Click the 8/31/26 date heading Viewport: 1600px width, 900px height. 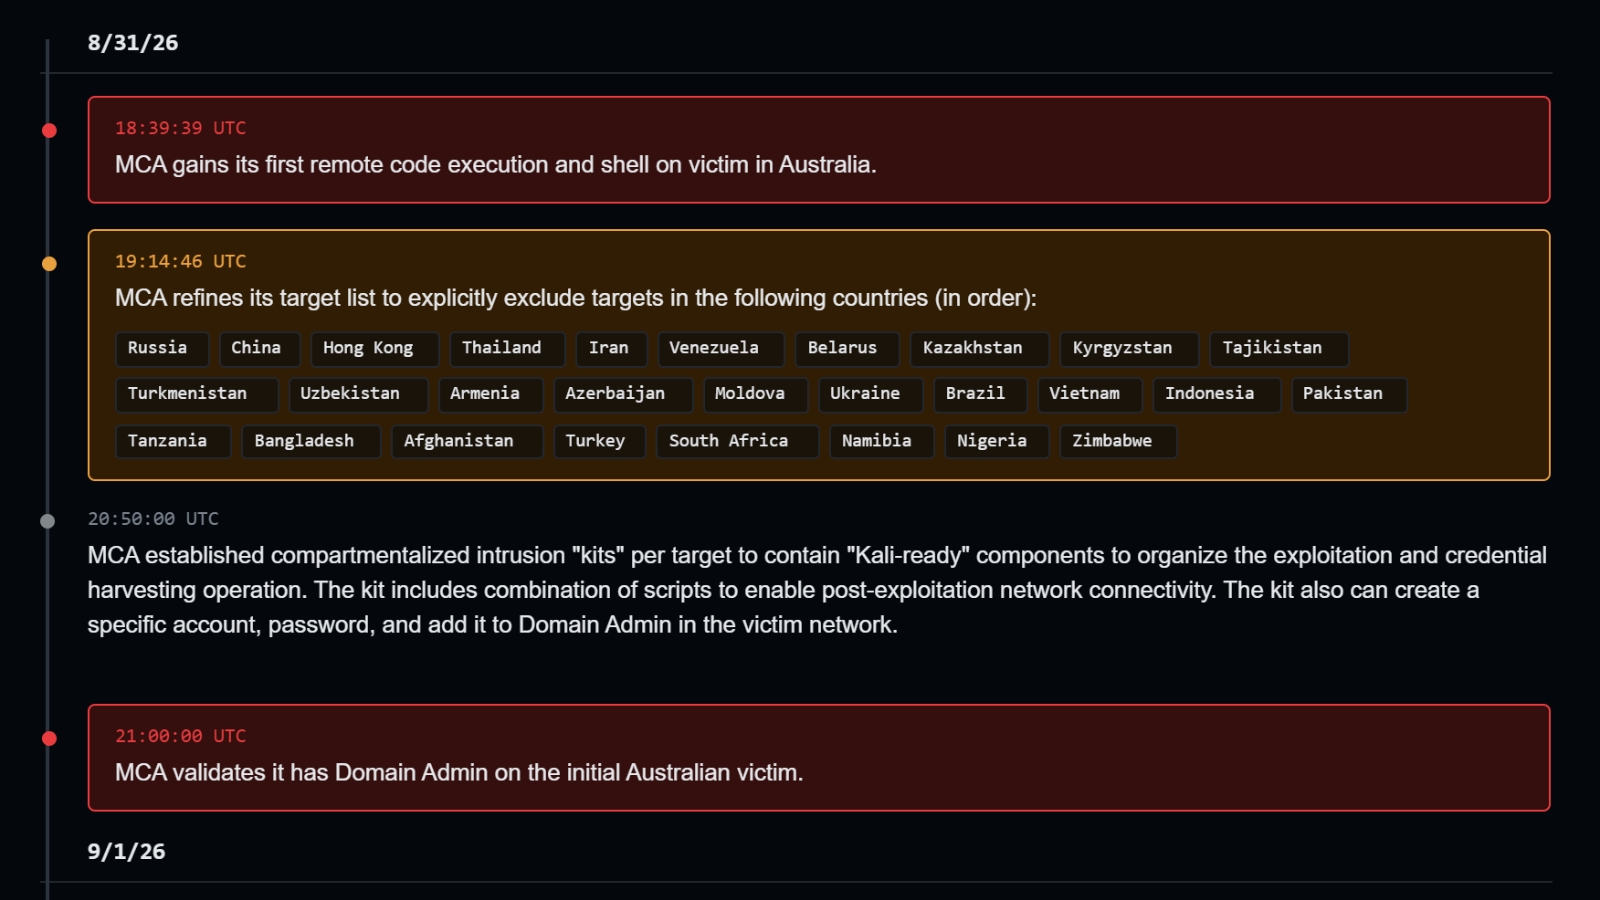[x=133, y=43]
